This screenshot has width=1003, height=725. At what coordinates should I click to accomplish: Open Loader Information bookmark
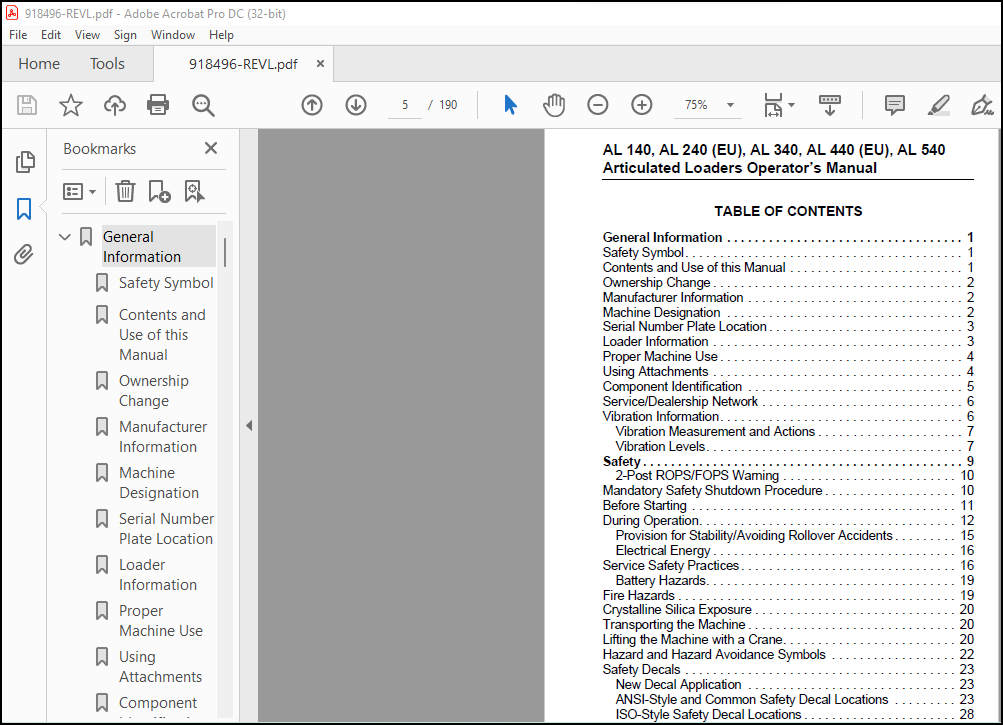click(157, 575)
